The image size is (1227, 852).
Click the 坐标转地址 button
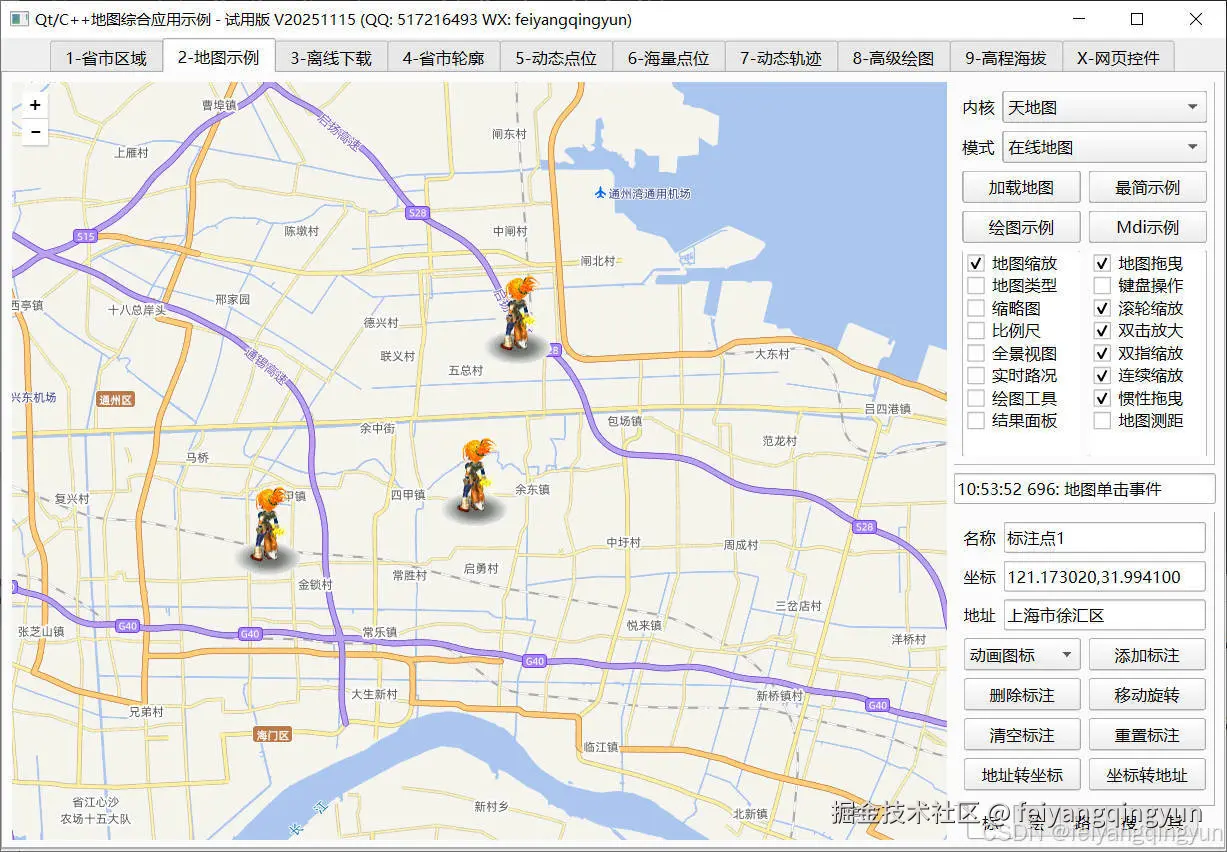pos(1147,775)
